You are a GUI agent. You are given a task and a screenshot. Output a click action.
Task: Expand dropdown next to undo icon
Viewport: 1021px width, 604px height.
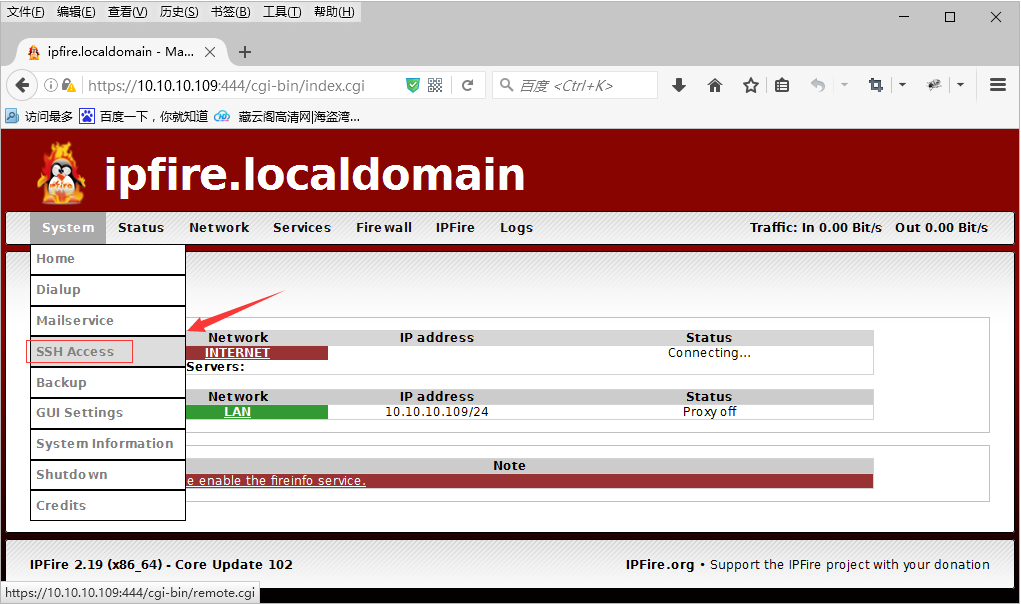tap(845, 85)
